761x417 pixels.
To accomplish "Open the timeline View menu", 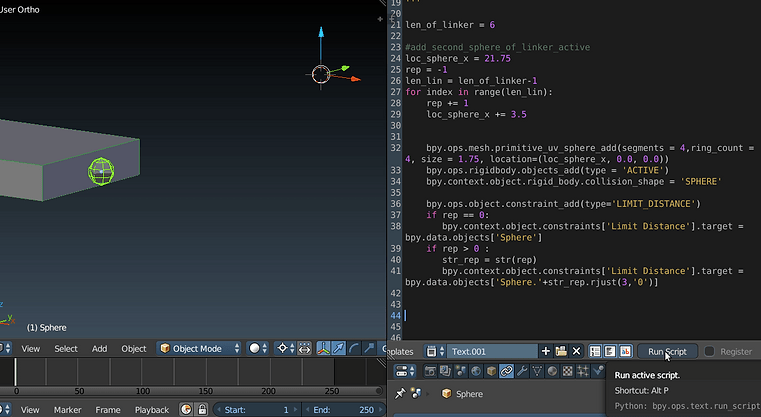I will click(30, 410).
